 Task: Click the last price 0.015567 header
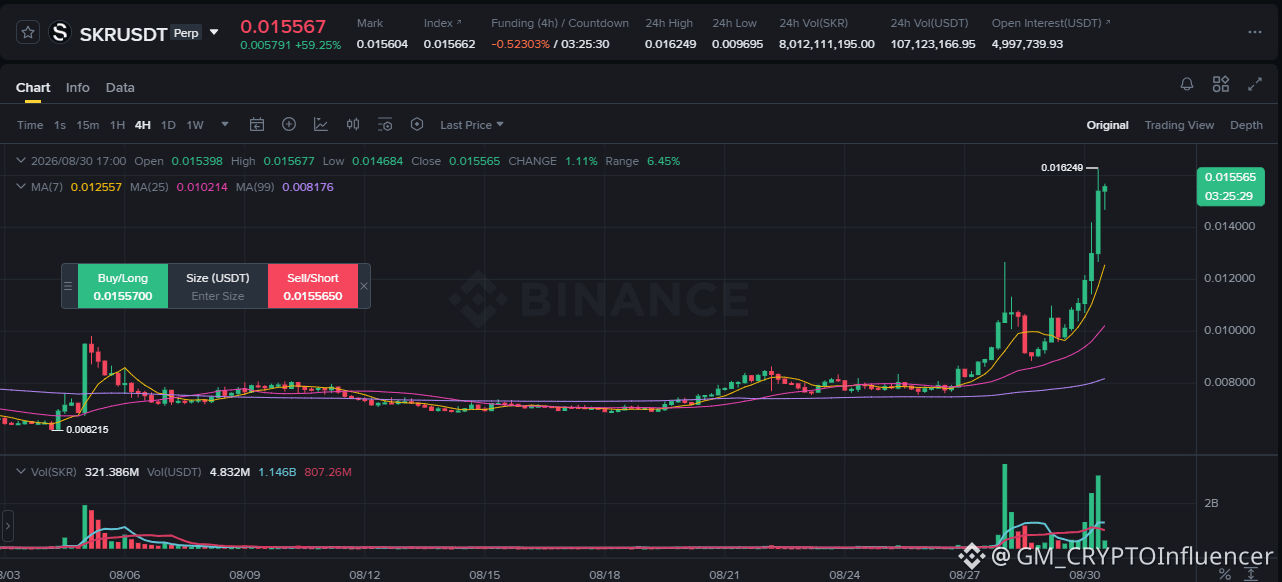click(283, 26)
